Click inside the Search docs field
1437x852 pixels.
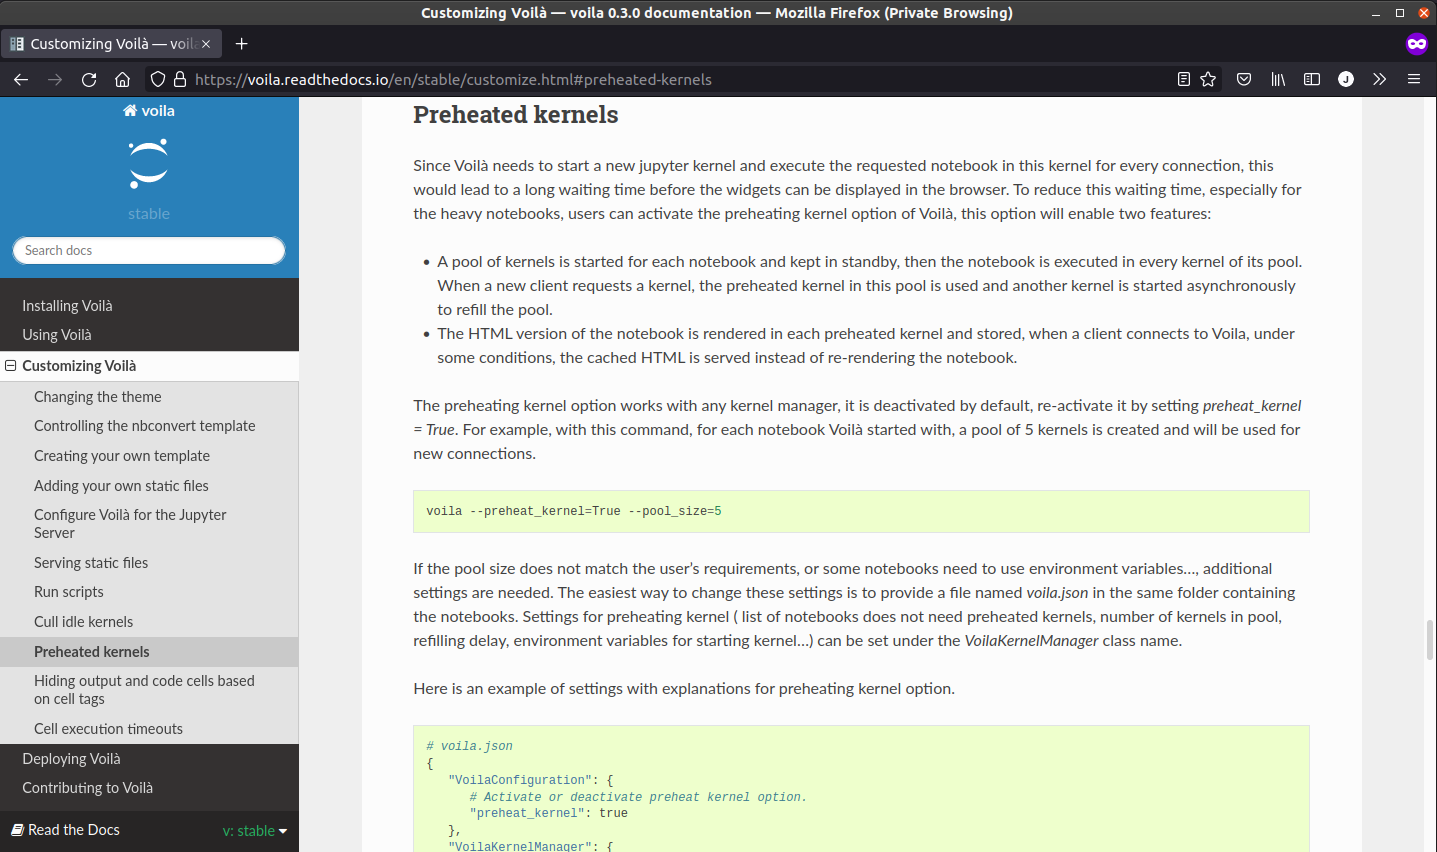point(148,250)
